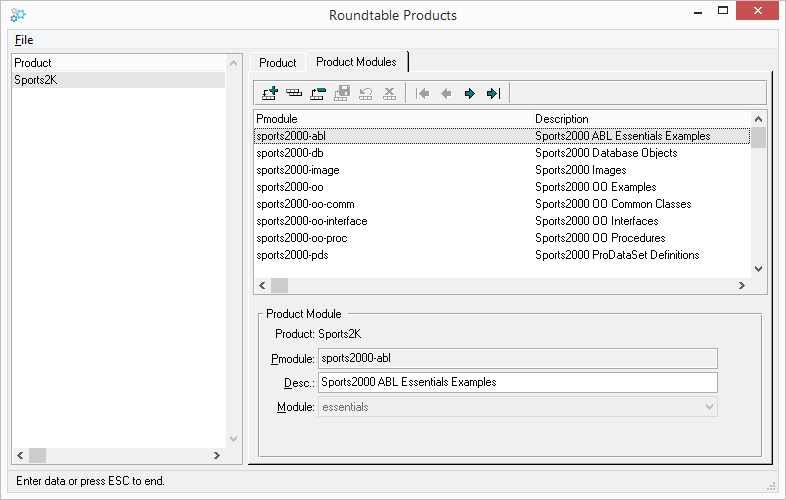Click 'Sports2000 OO Common Classes' description cell
786x500 pixels.
[x=613, y=204]
